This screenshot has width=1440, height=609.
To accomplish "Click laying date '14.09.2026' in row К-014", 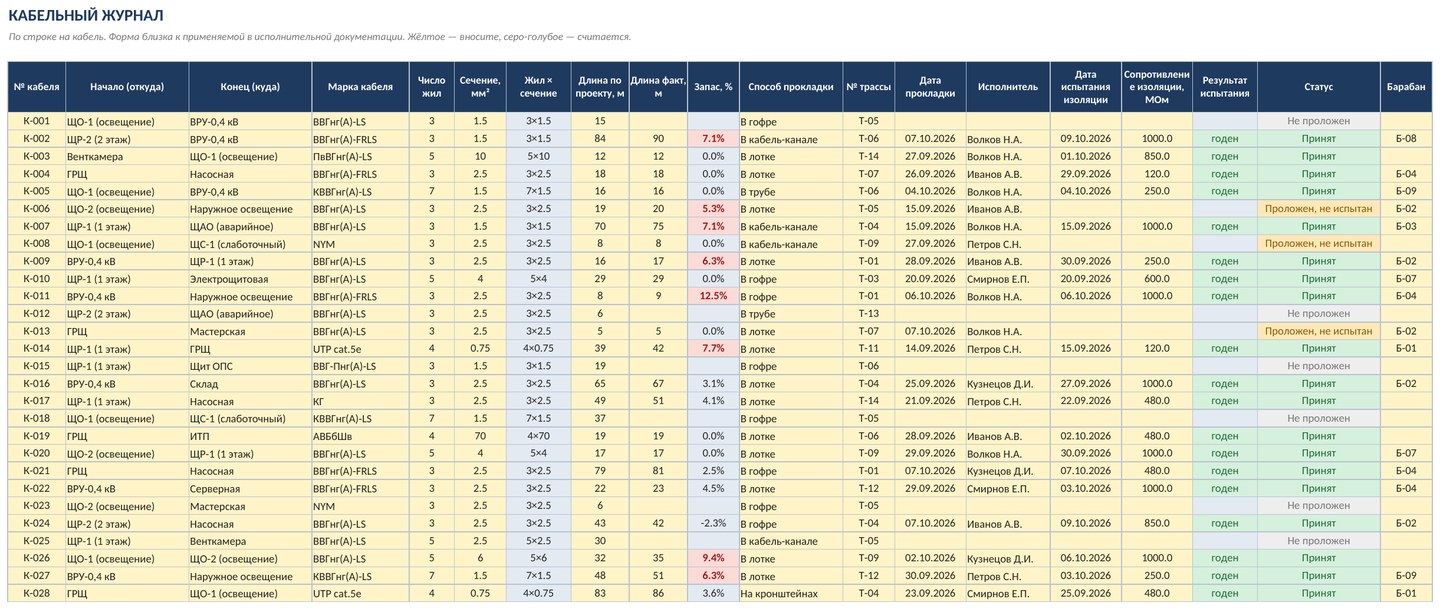I will tap(930, 349).
